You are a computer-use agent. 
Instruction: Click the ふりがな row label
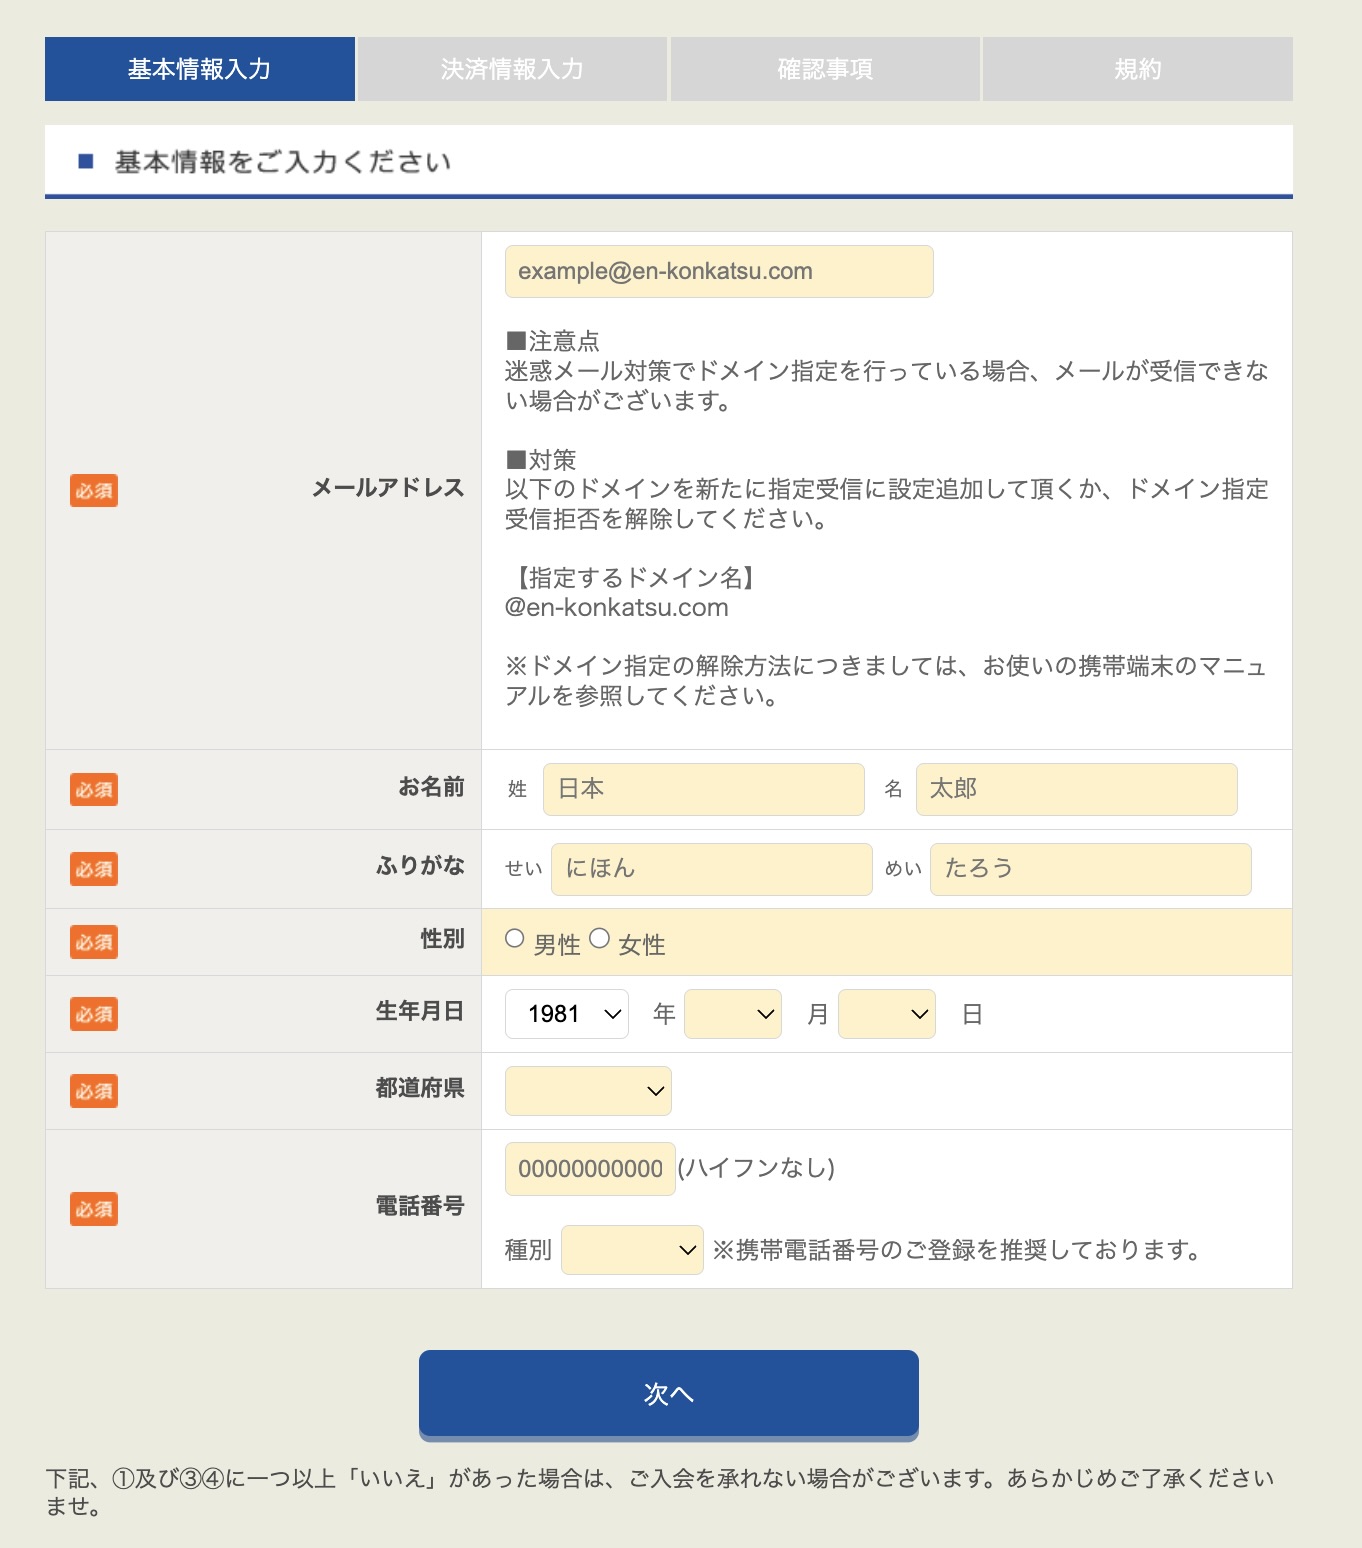pos(420,866)
